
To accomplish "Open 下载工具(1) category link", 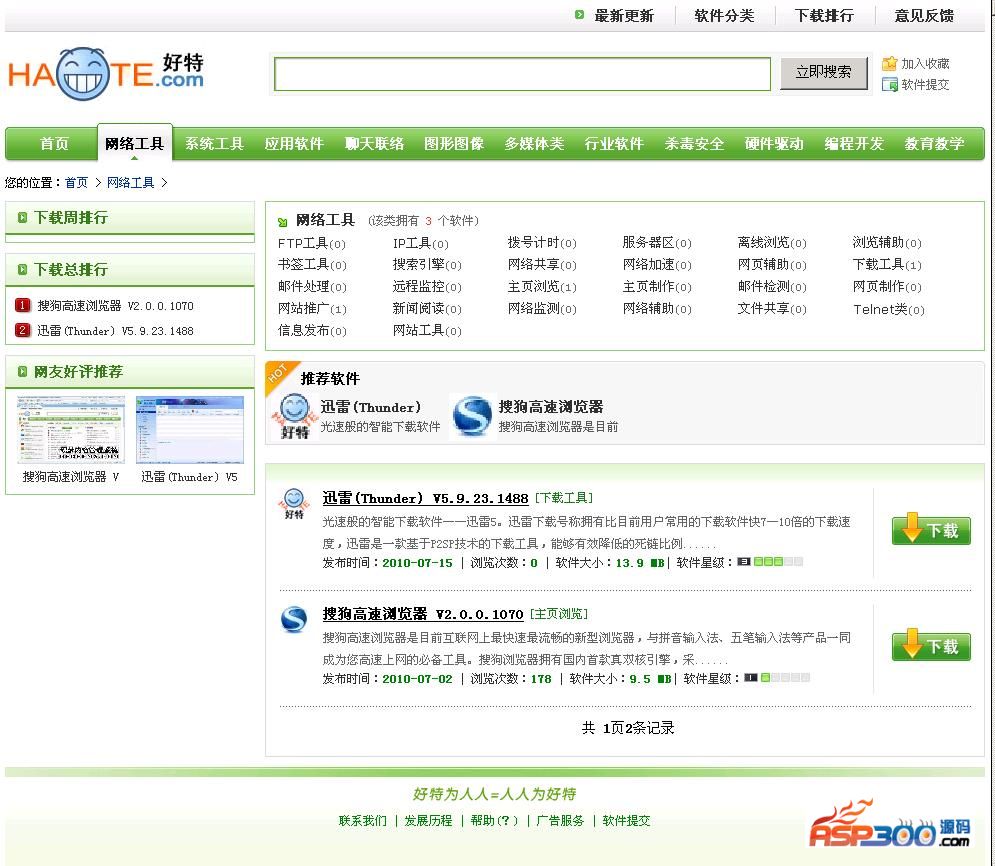I will click(886, 265).
